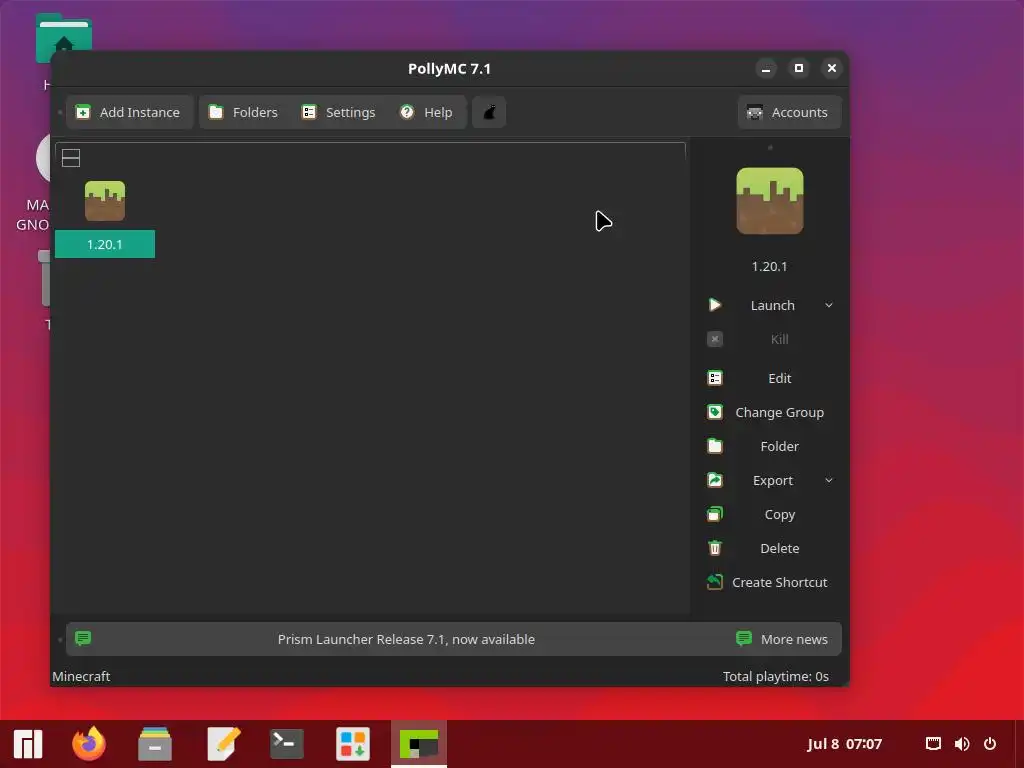Copy the selected instance
This screenshot has height=768, width=1024.
click(x=769, y=515)
